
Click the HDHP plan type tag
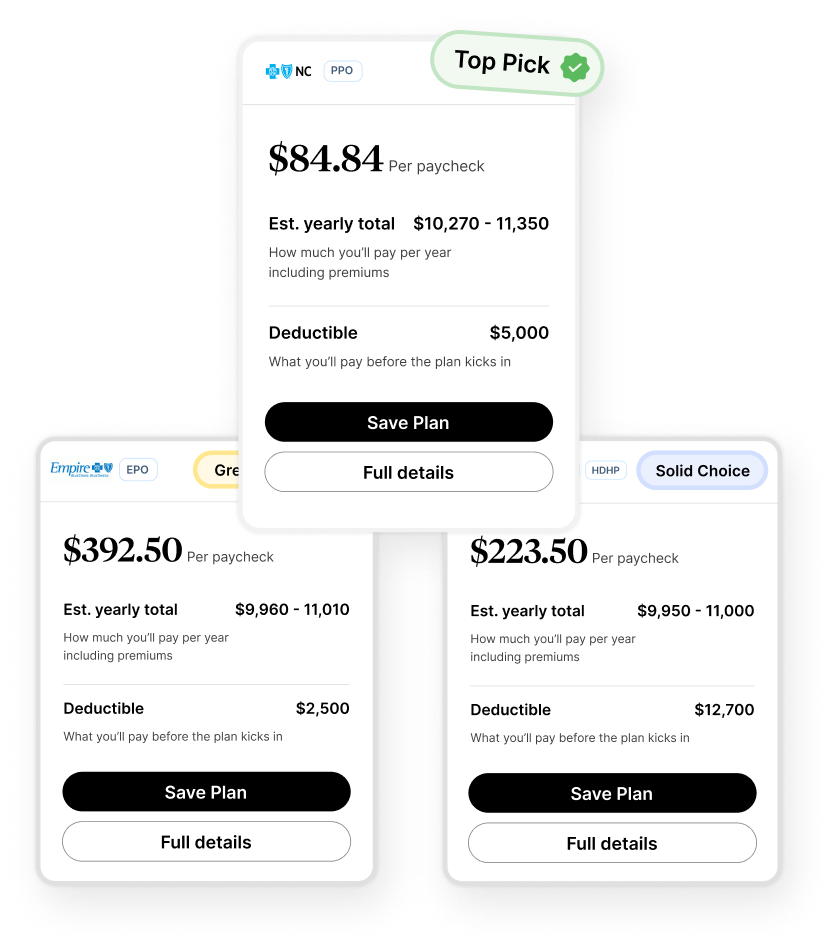point(605,470)
